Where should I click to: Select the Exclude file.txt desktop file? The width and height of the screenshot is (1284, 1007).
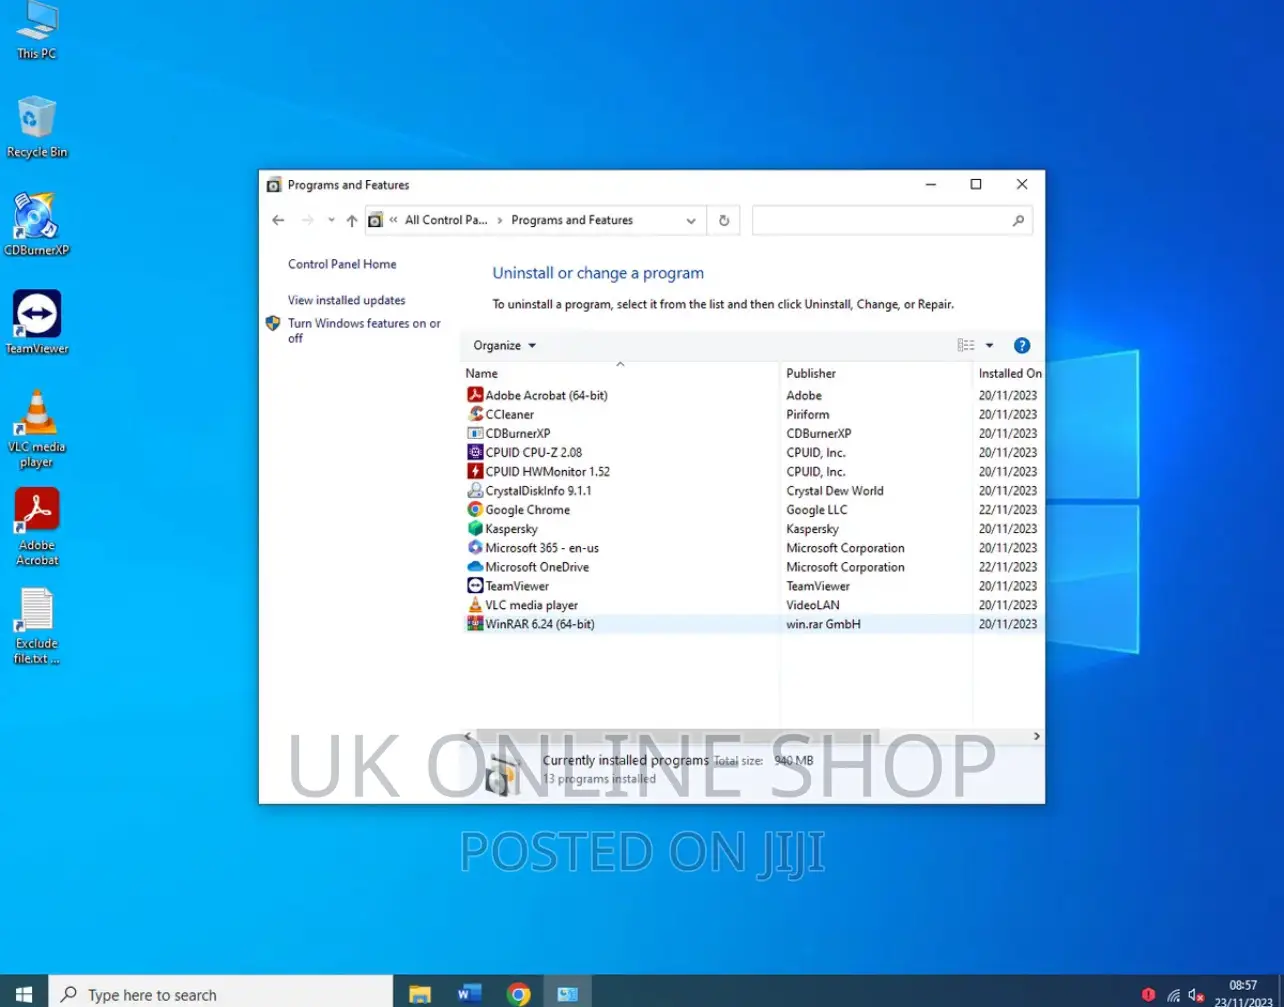click(37, 626)
